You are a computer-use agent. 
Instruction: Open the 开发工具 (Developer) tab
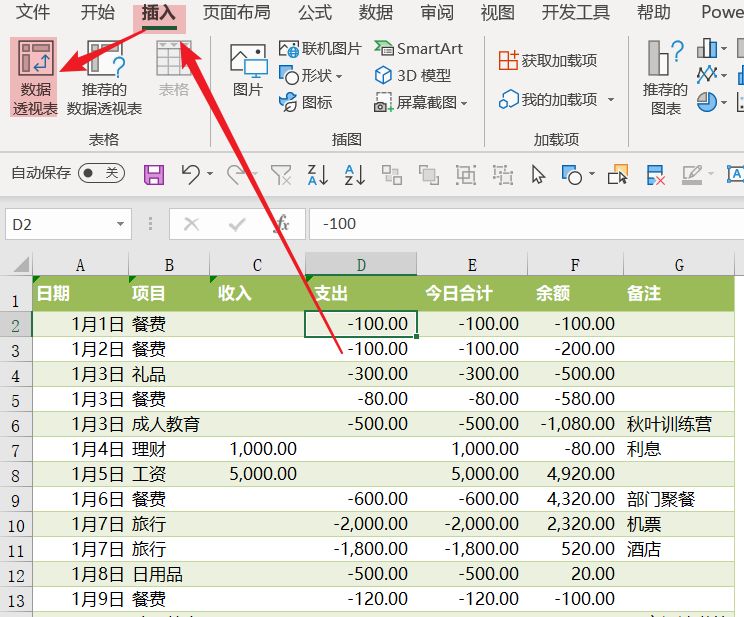click(x=576, y=12)
